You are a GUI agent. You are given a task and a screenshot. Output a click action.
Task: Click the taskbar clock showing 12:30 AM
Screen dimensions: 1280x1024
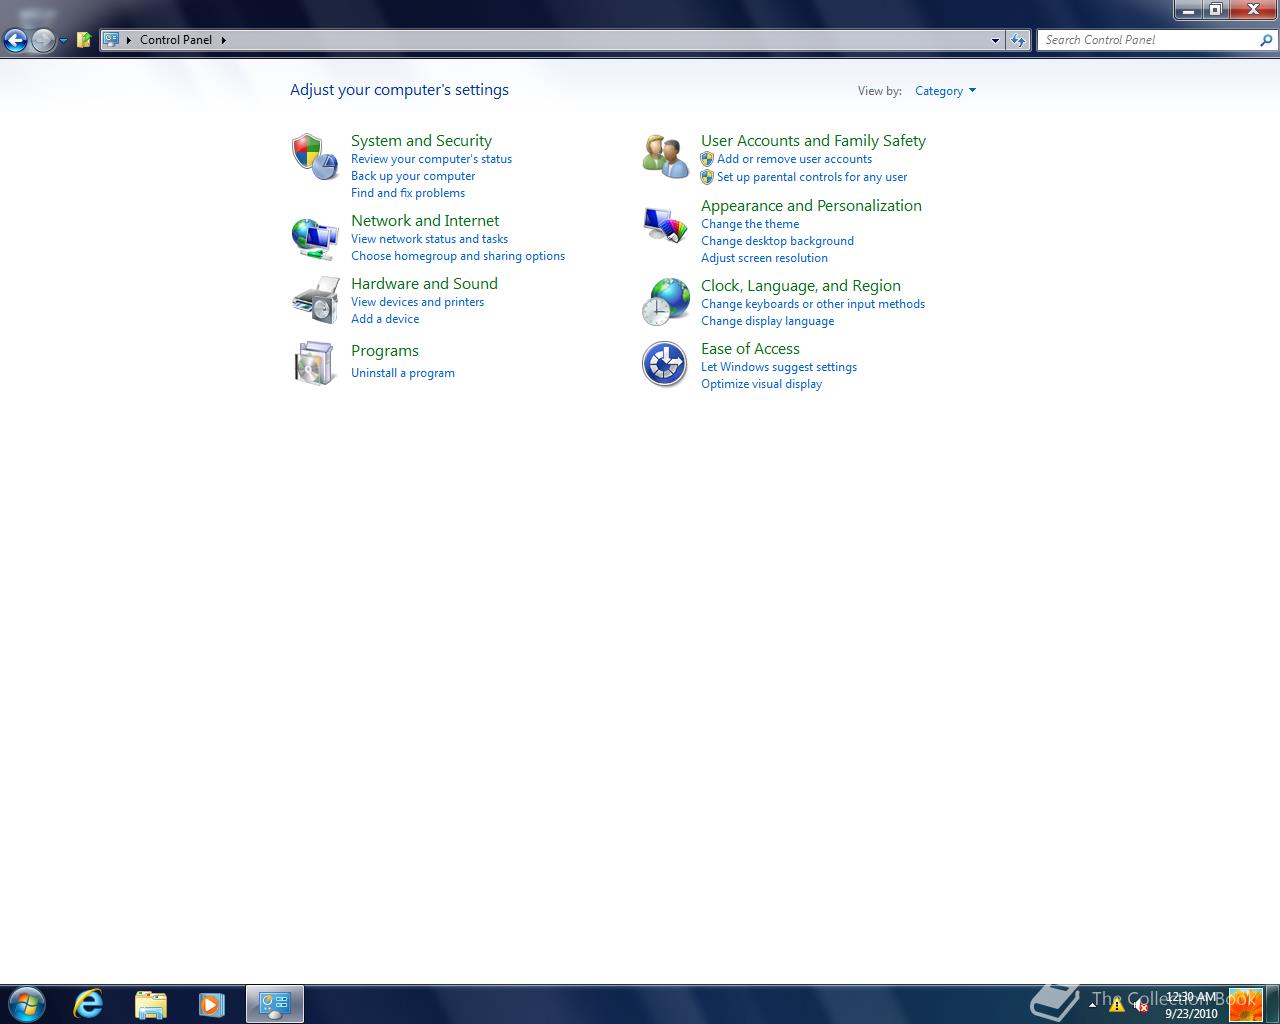[x=1191, y=1005]
